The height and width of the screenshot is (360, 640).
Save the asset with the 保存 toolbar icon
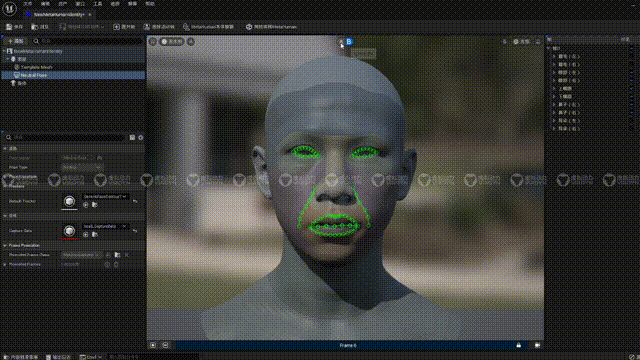point(14,27)
